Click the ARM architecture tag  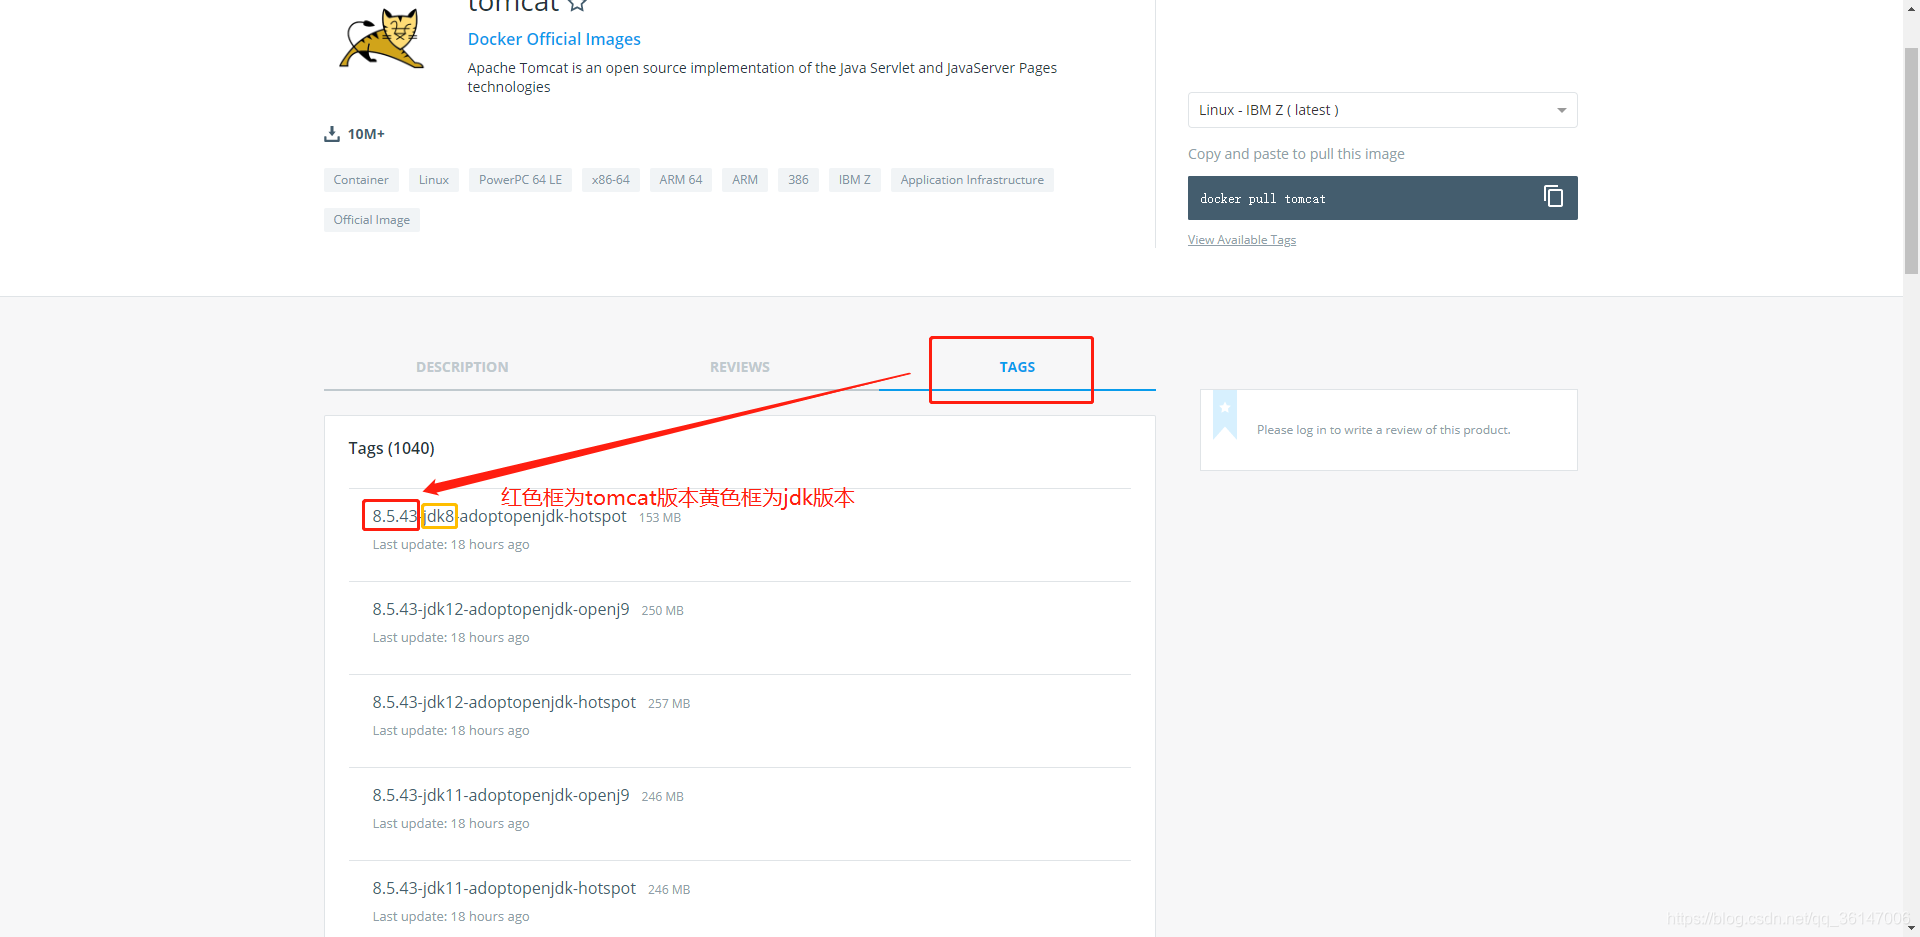pyautogui.click(x=745, y=180)
